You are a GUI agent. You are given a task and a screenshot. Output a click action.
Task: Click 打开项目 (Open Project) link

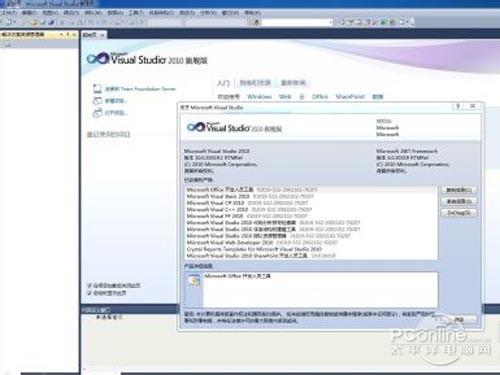click(116, 113)
